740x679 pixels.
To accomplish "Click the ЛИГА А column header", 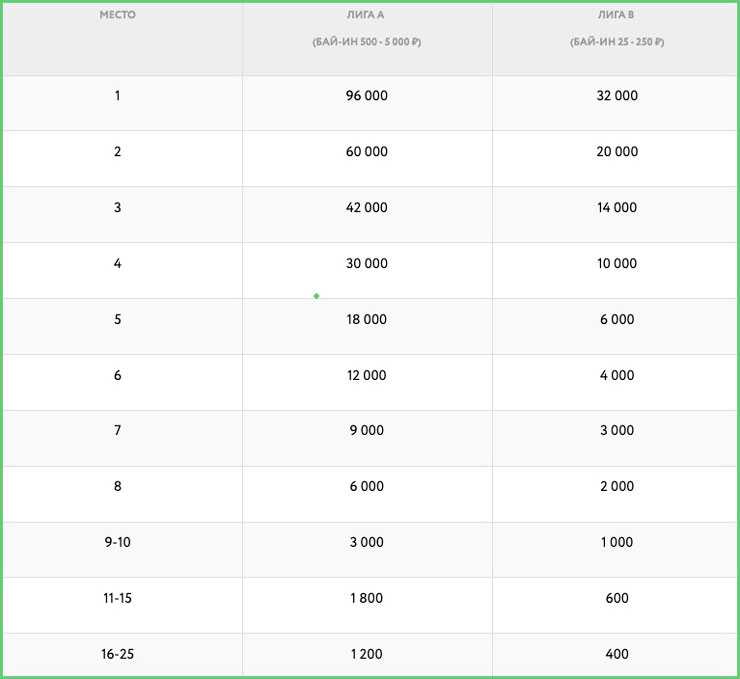I will click(x=366, y=16).
